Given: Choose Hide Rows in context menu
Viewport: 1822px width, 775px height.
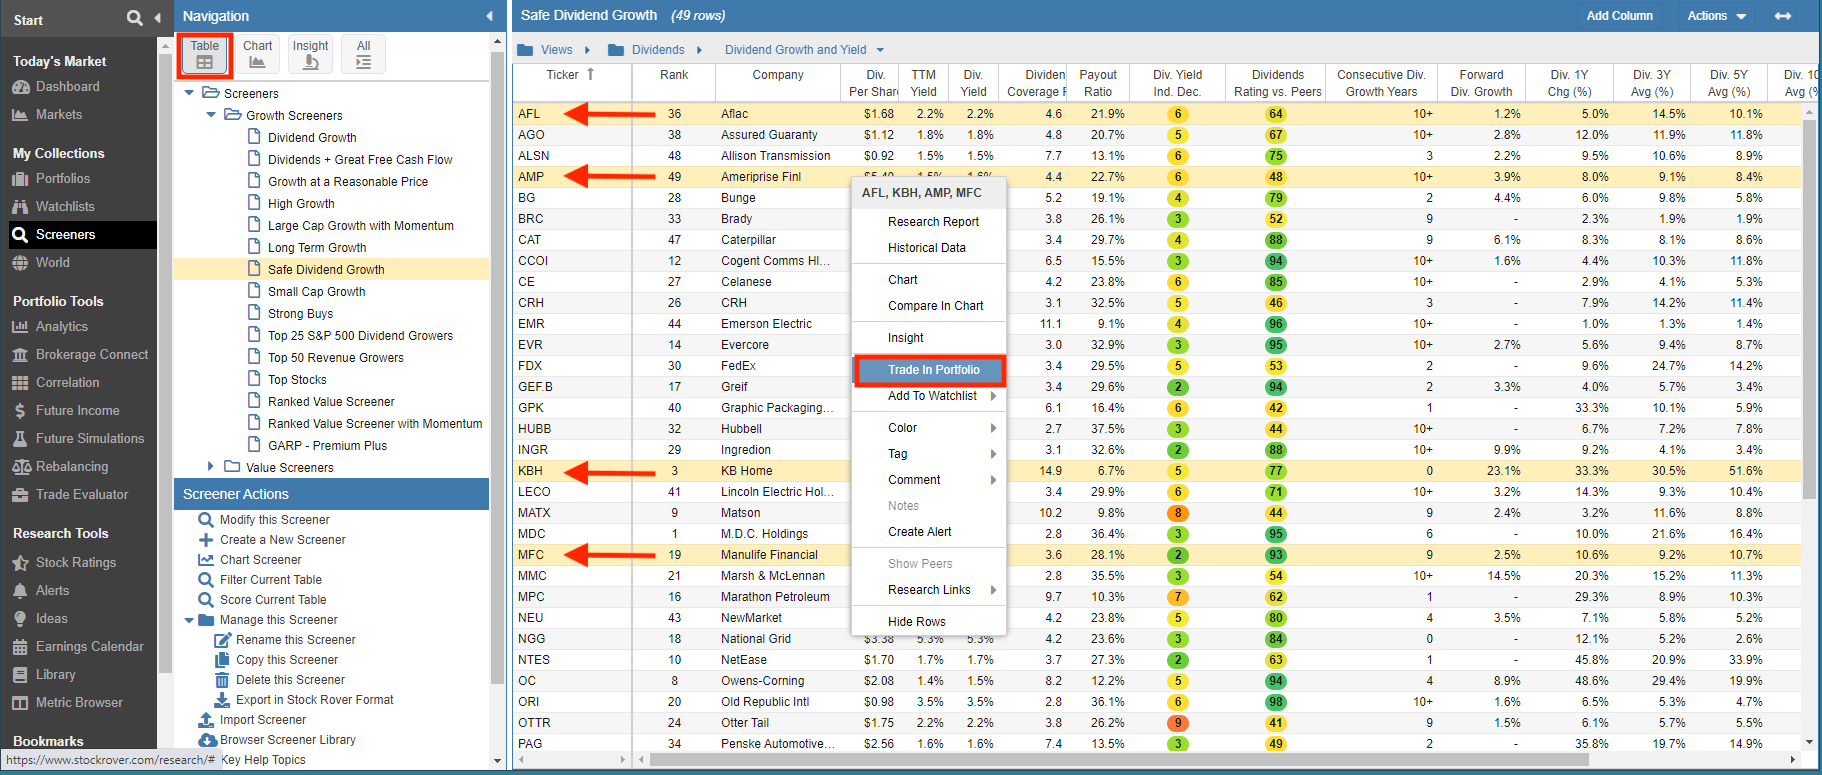Looking at the screenshot, I should click(x=930, y=622).
